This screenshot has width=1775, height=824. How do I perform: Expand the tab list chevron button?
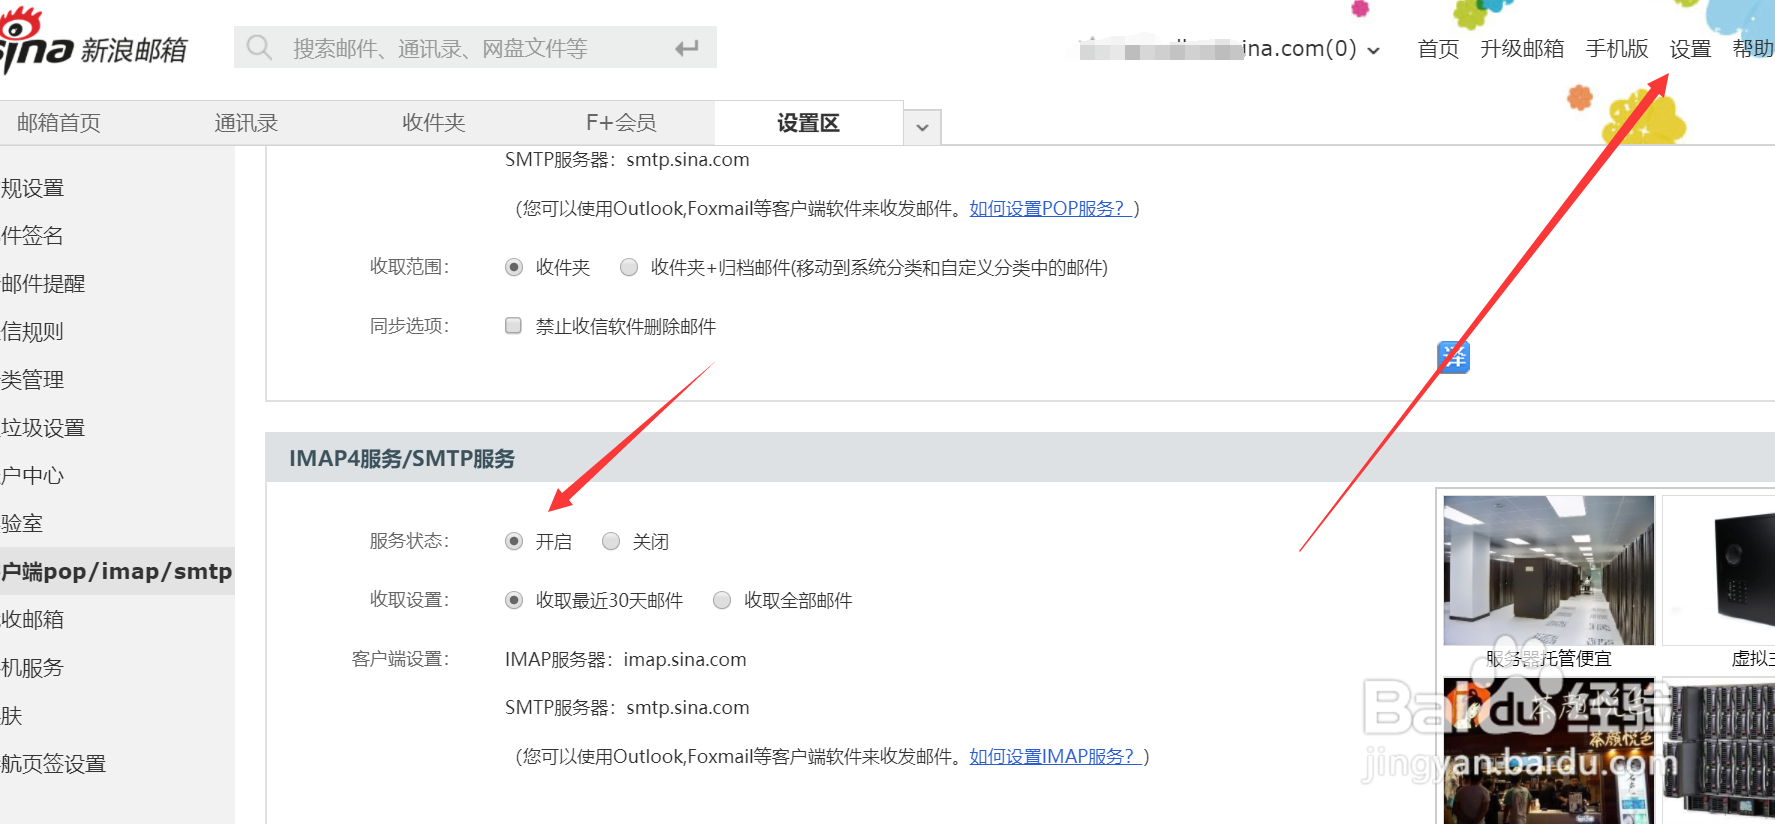(x=922, y=127)
